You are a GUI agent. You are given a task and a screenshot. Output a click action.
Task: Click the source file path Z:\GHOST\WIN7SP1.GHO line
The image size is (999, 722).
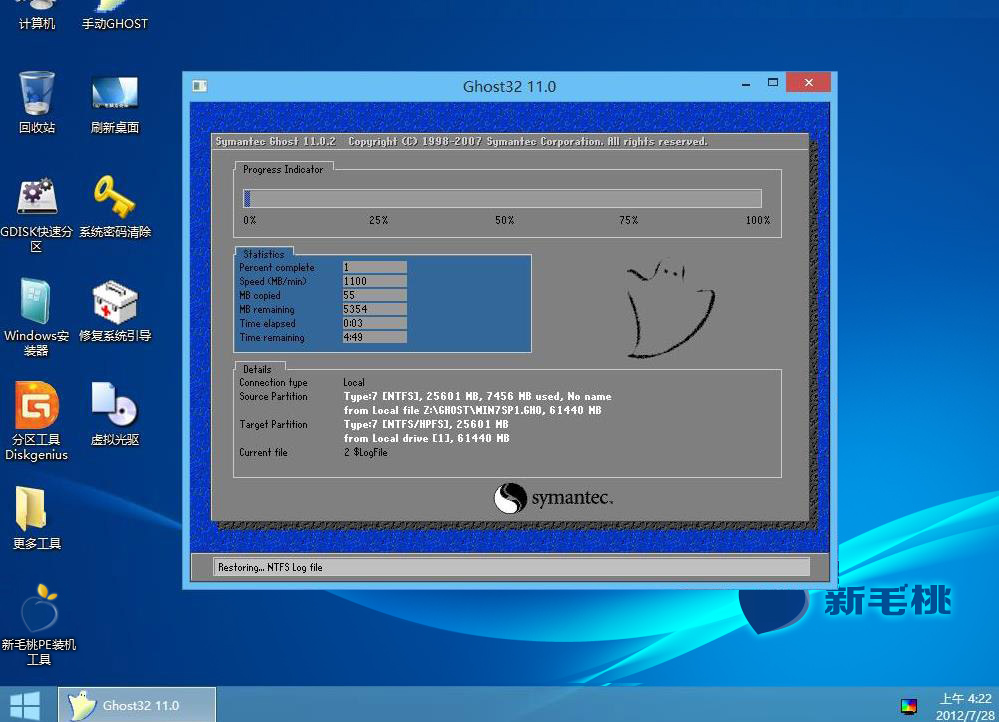coord(472,410)
